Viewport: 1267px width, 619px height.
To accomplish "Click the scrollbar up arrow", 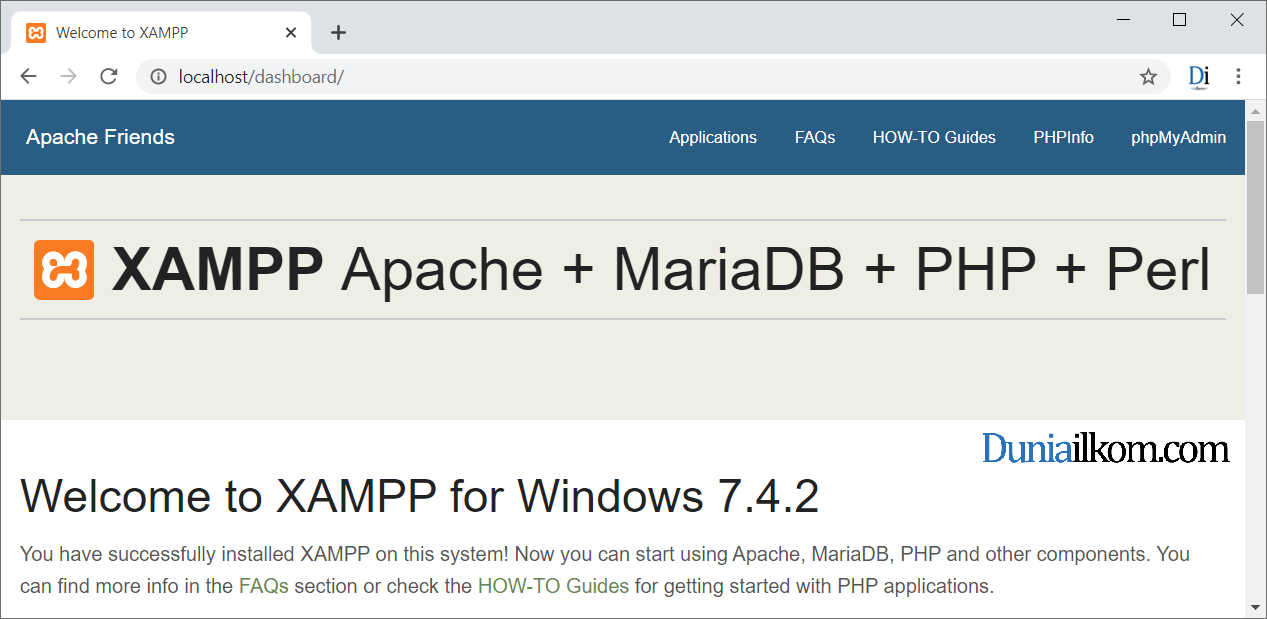I will 1255,109.
